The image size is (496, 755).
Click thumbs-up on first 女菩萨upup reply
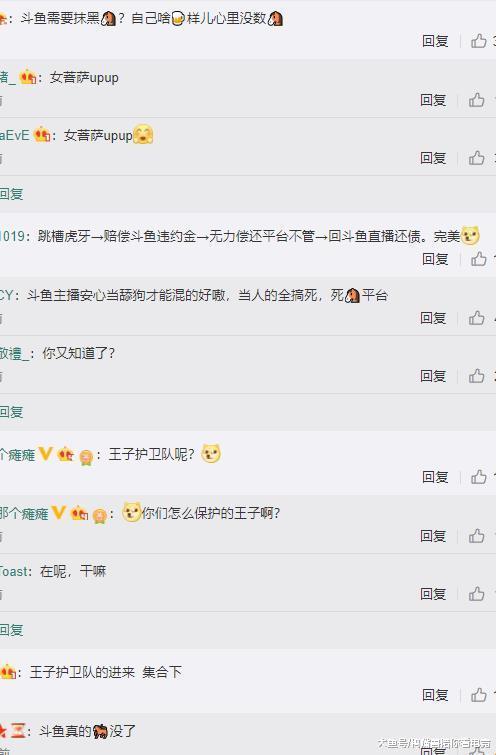pyautogui.click(x=476, y=100)
